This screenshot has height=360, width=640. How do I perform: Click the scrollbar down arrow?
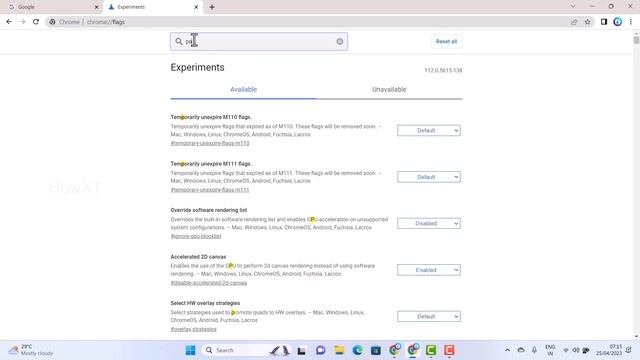tap(636, 337)
